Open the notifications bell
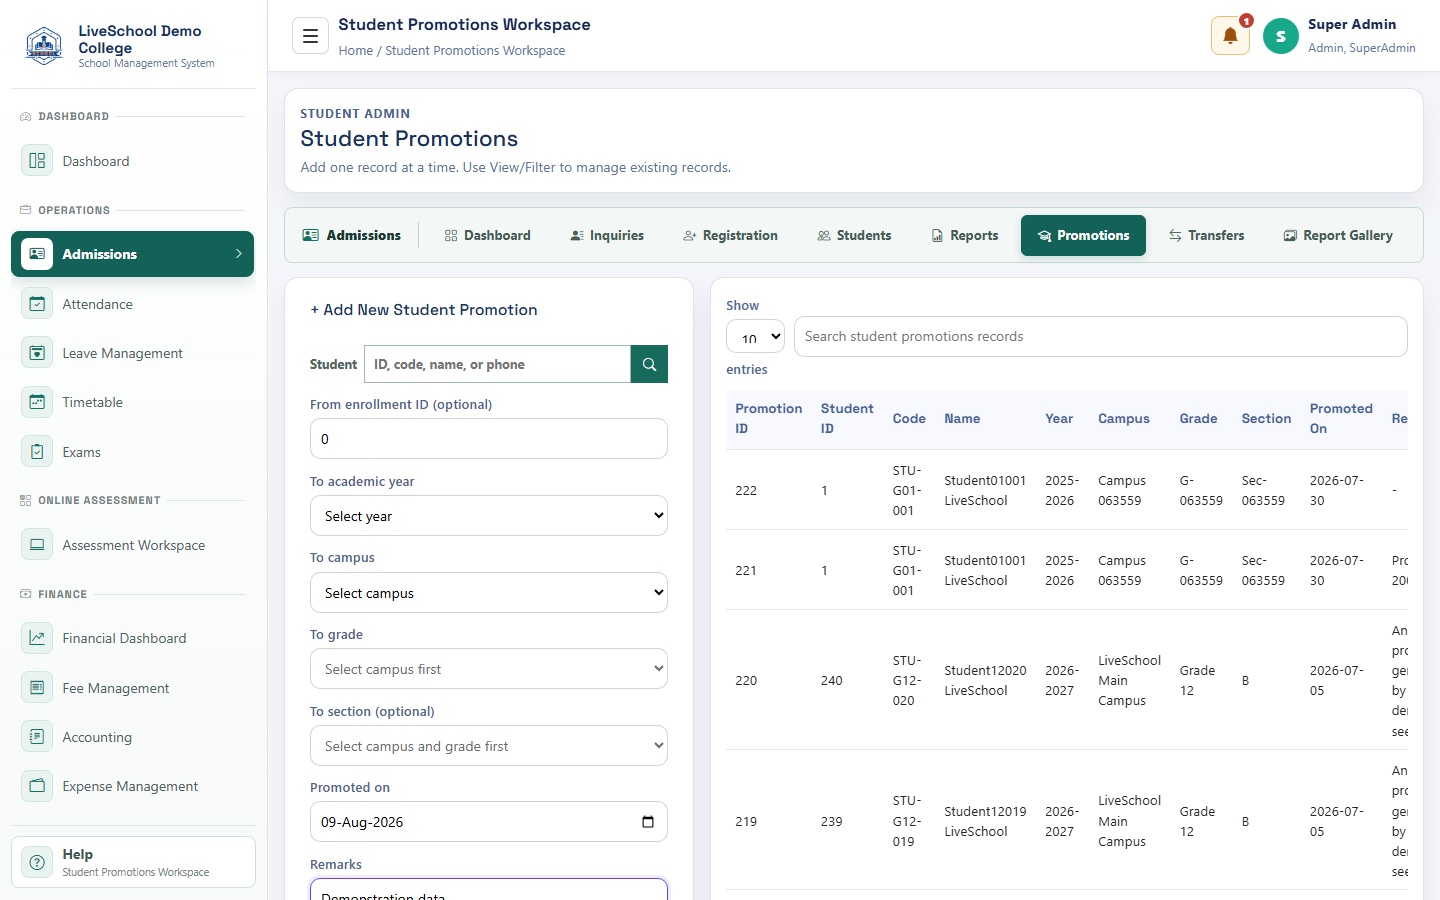1440x900 pixels. [1230, 36]
